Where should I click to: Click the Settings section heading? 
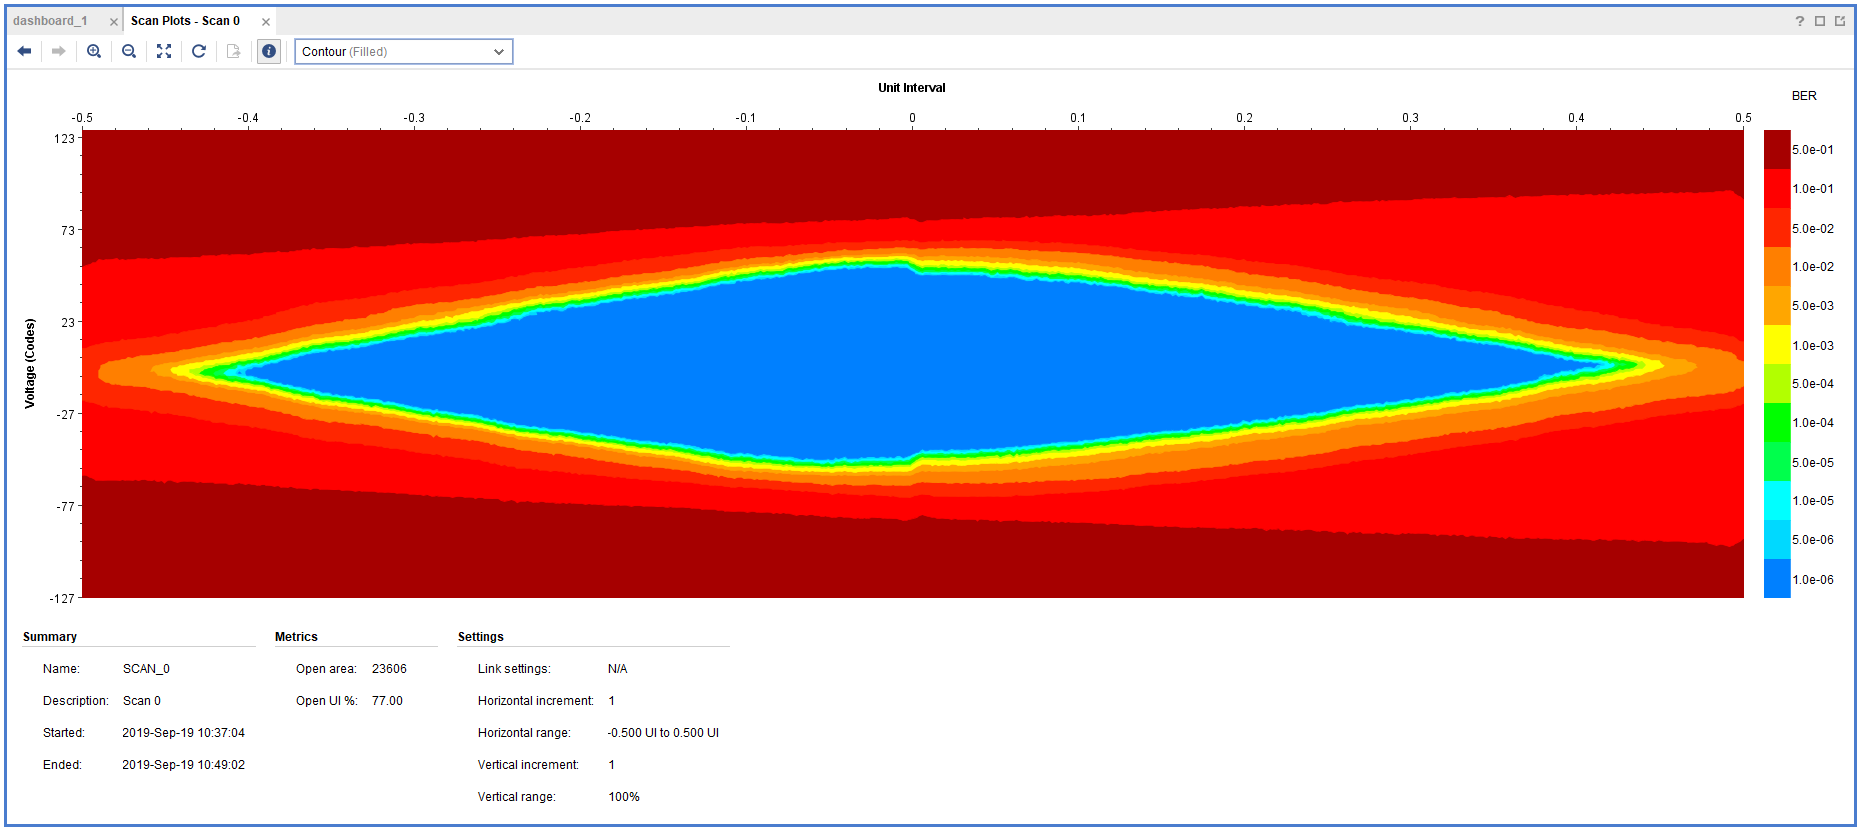(481, 637)
